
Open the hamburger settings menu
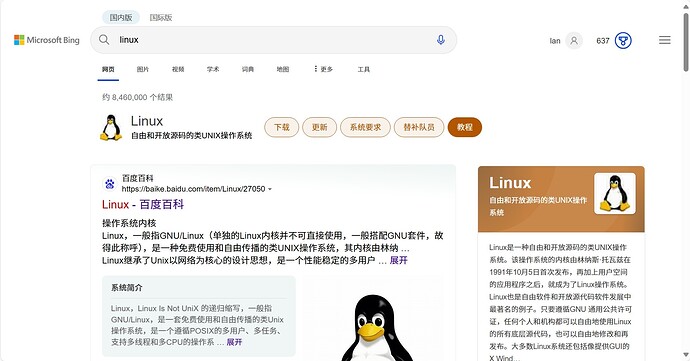[x=665, y=40]
